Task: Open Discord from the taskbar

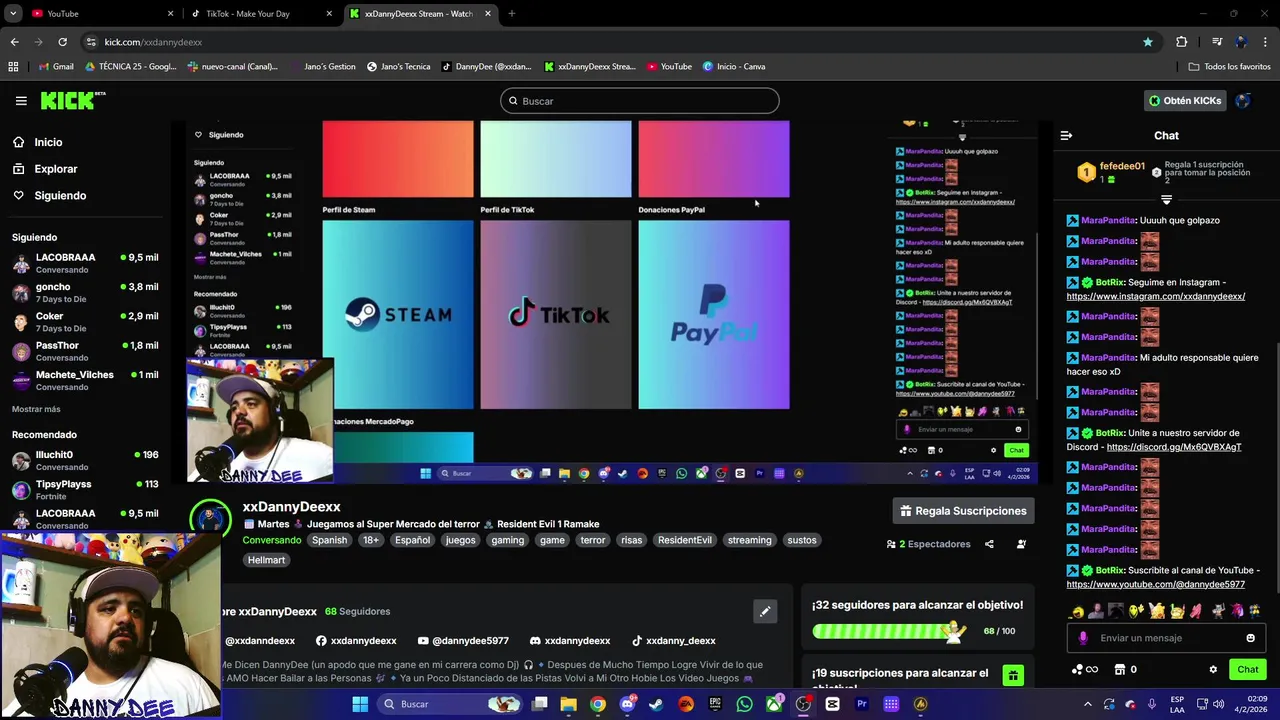Action: 627,704
